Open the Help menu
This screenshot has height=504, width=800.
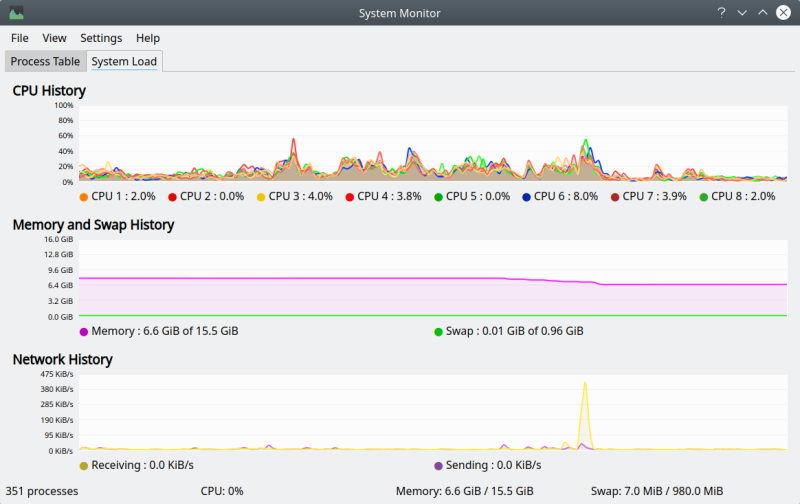(148, 38)
